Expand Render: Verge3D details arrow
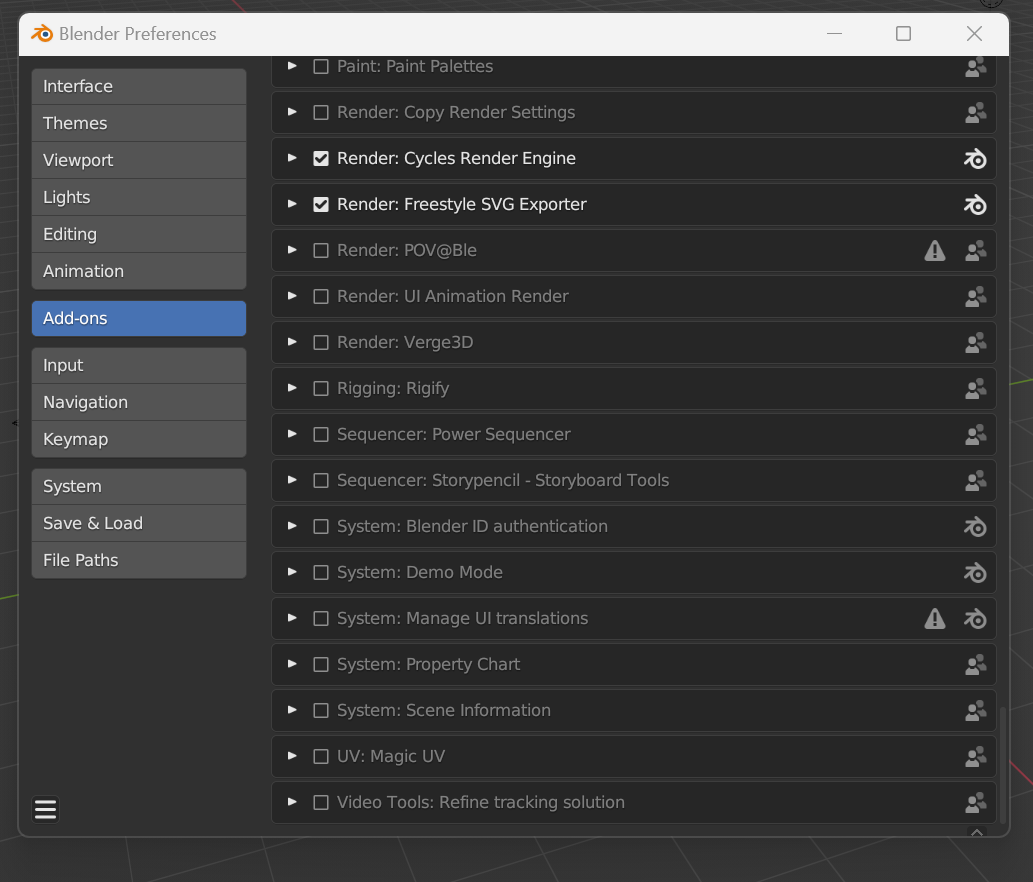 [292, 343]
